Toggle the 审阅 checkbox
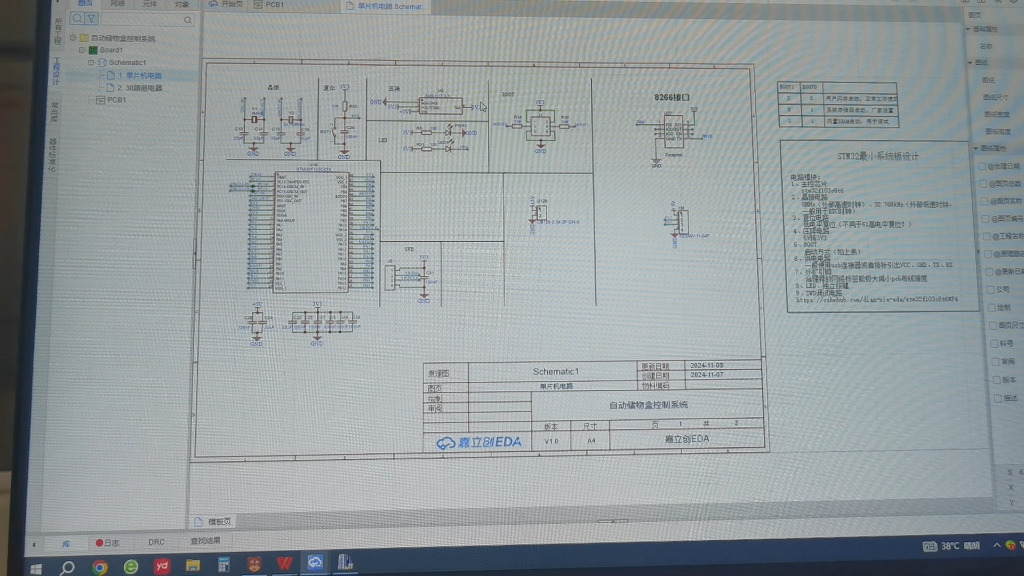The height and width of the screenshot is (576, 1024). [995, 361]
